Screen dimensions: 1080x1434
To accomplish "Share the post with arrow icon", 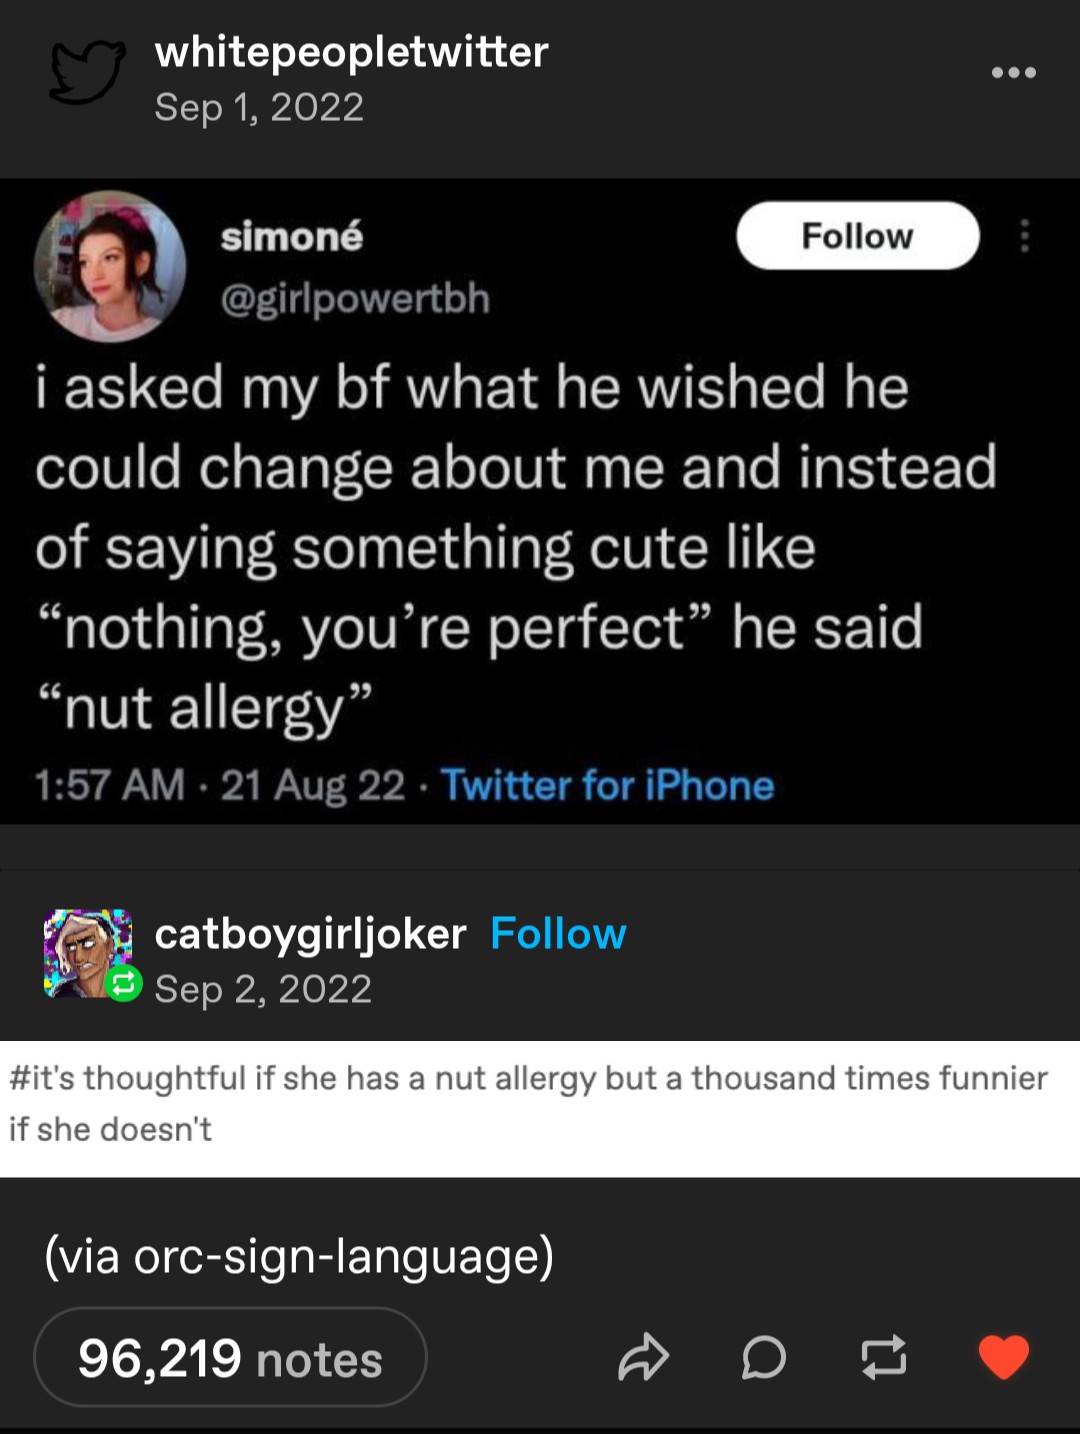I will (x=643, y=1357).
